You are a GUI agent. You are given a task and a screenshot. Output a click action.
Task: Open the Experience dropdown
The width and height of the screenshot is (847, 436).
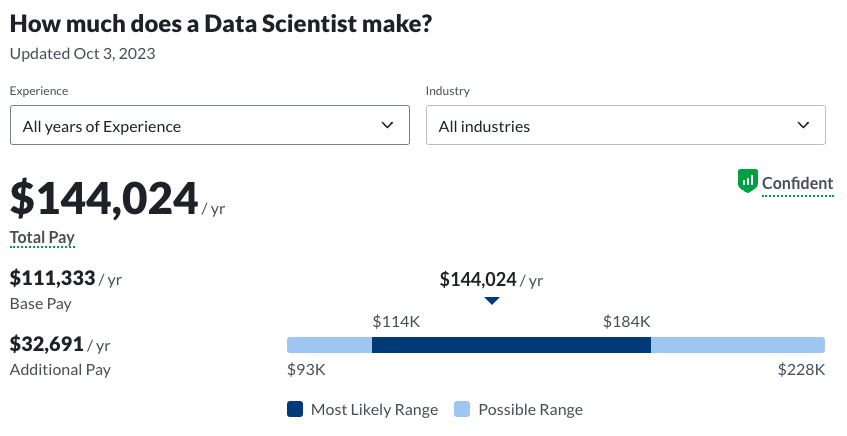209,126
